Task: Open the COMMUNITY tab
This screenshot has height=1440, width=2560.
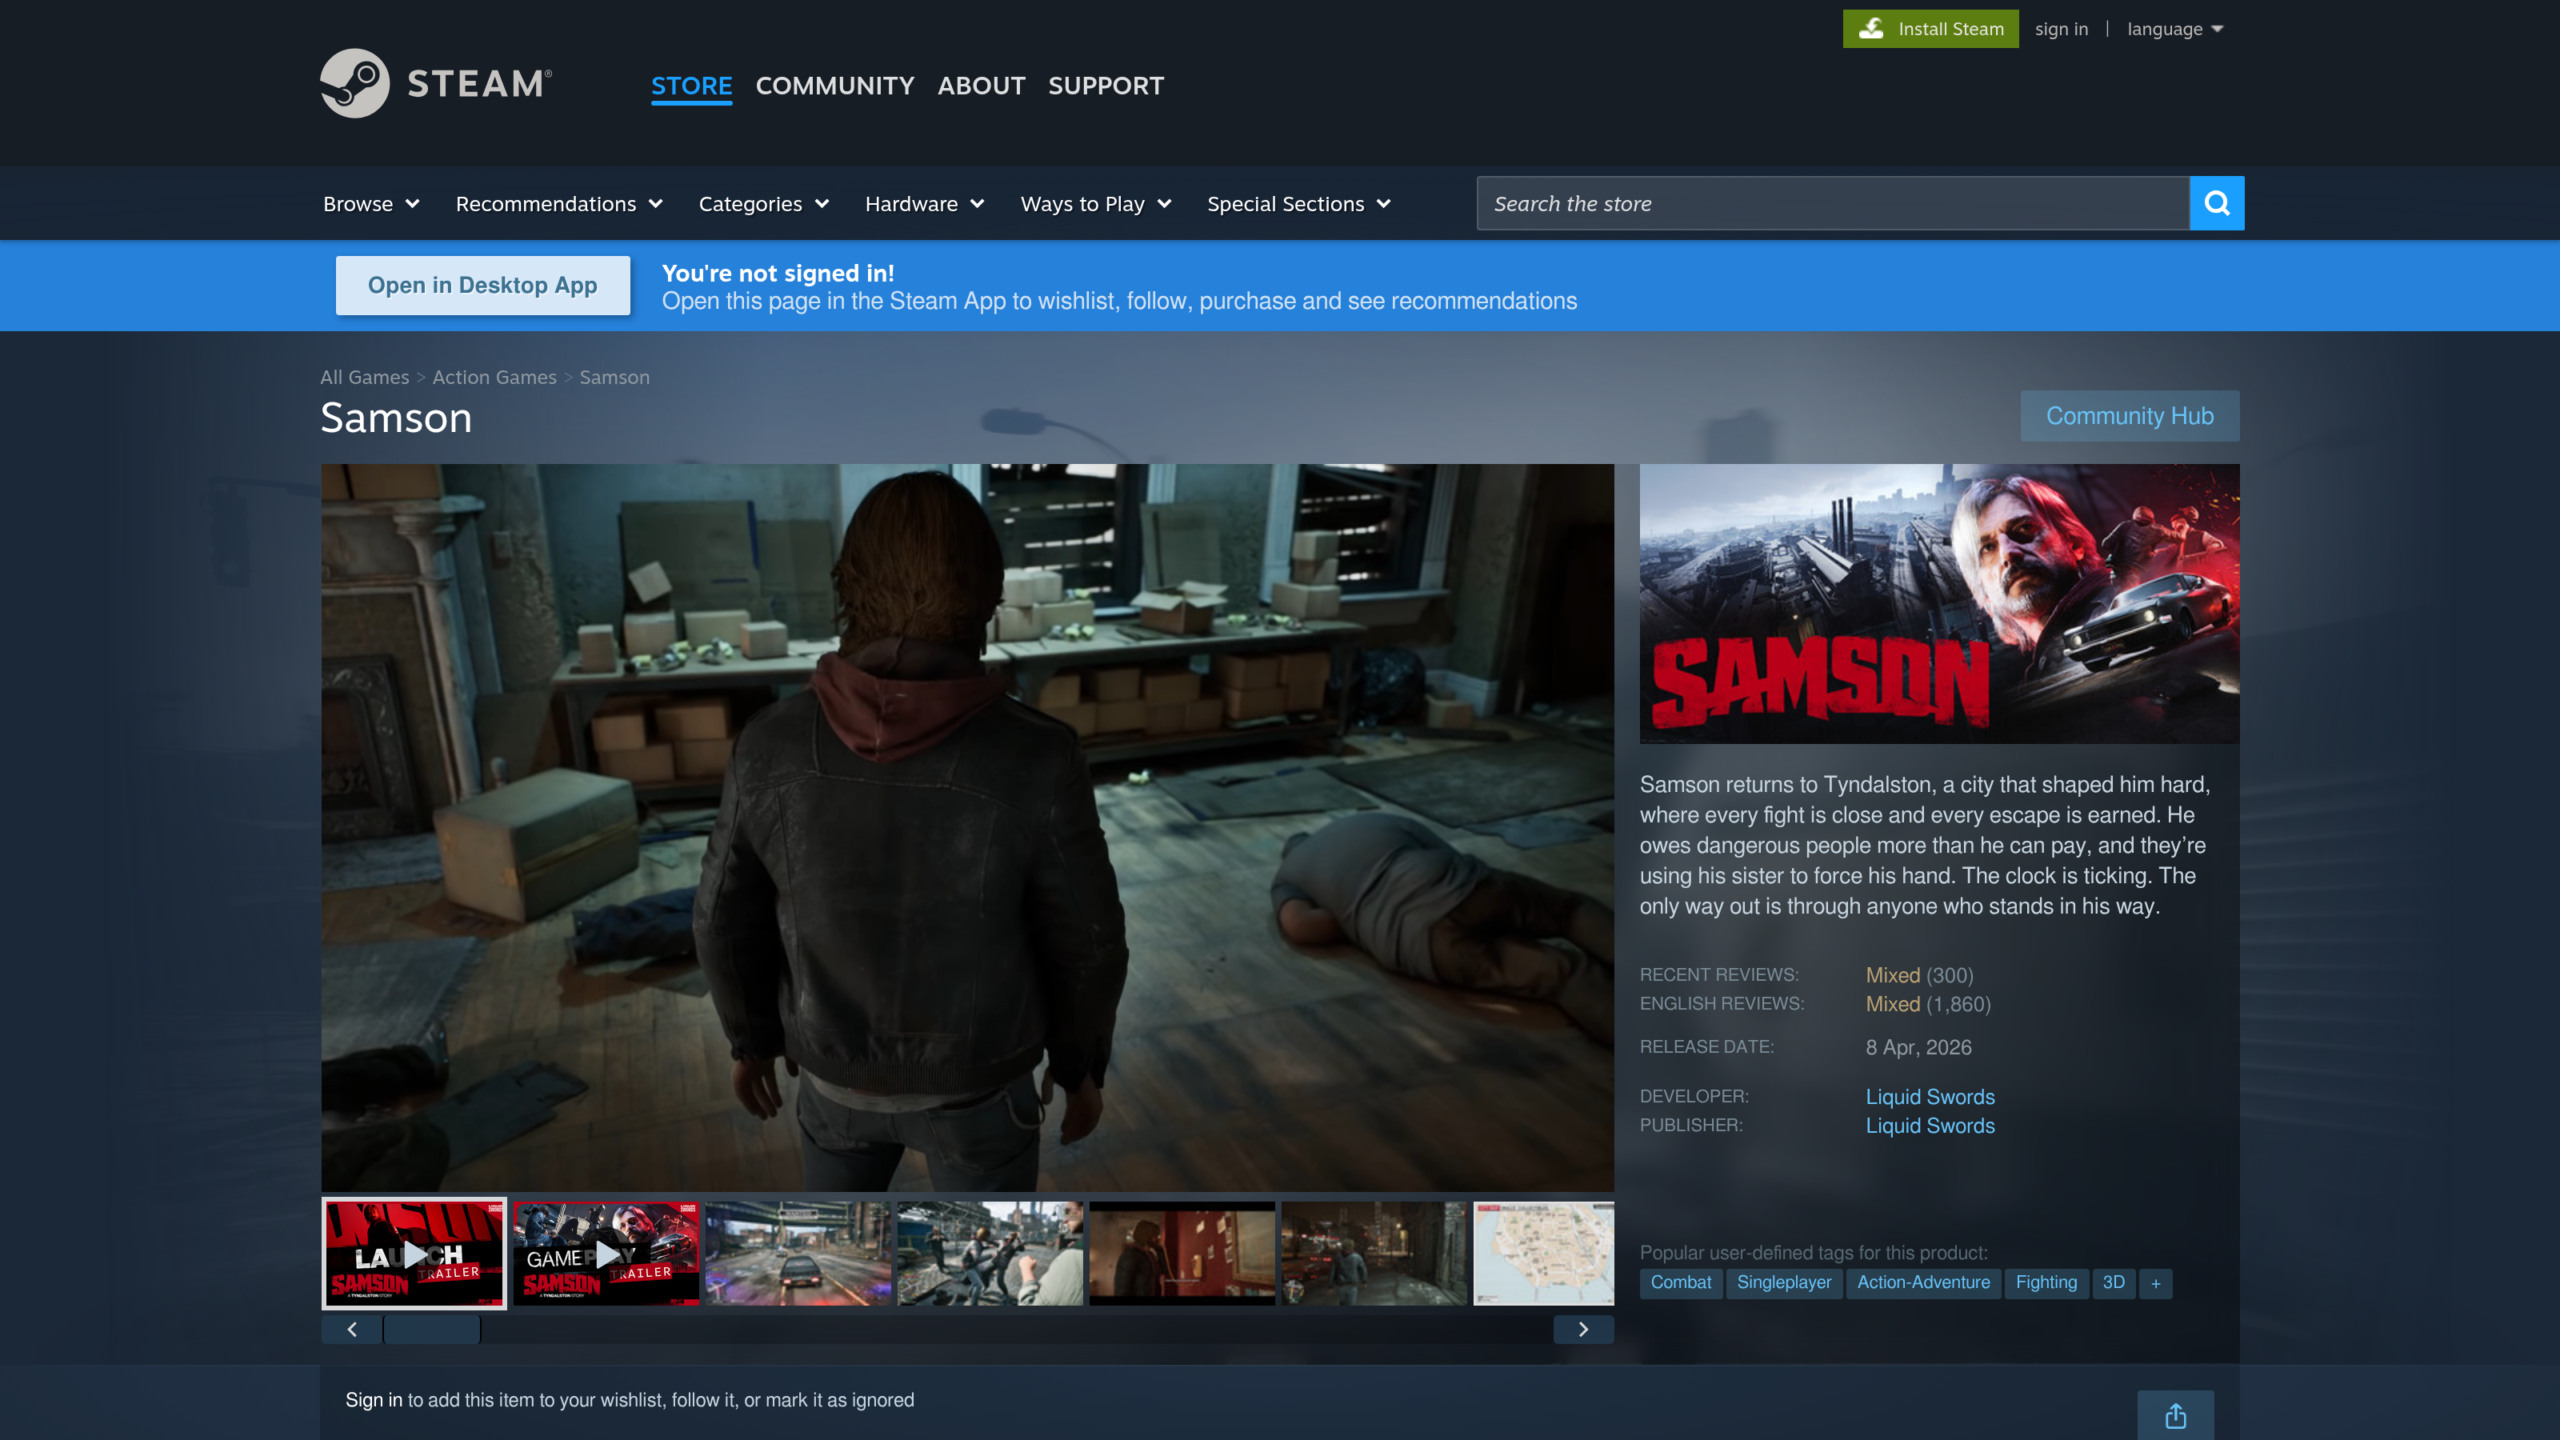Action: click(835, 86)
